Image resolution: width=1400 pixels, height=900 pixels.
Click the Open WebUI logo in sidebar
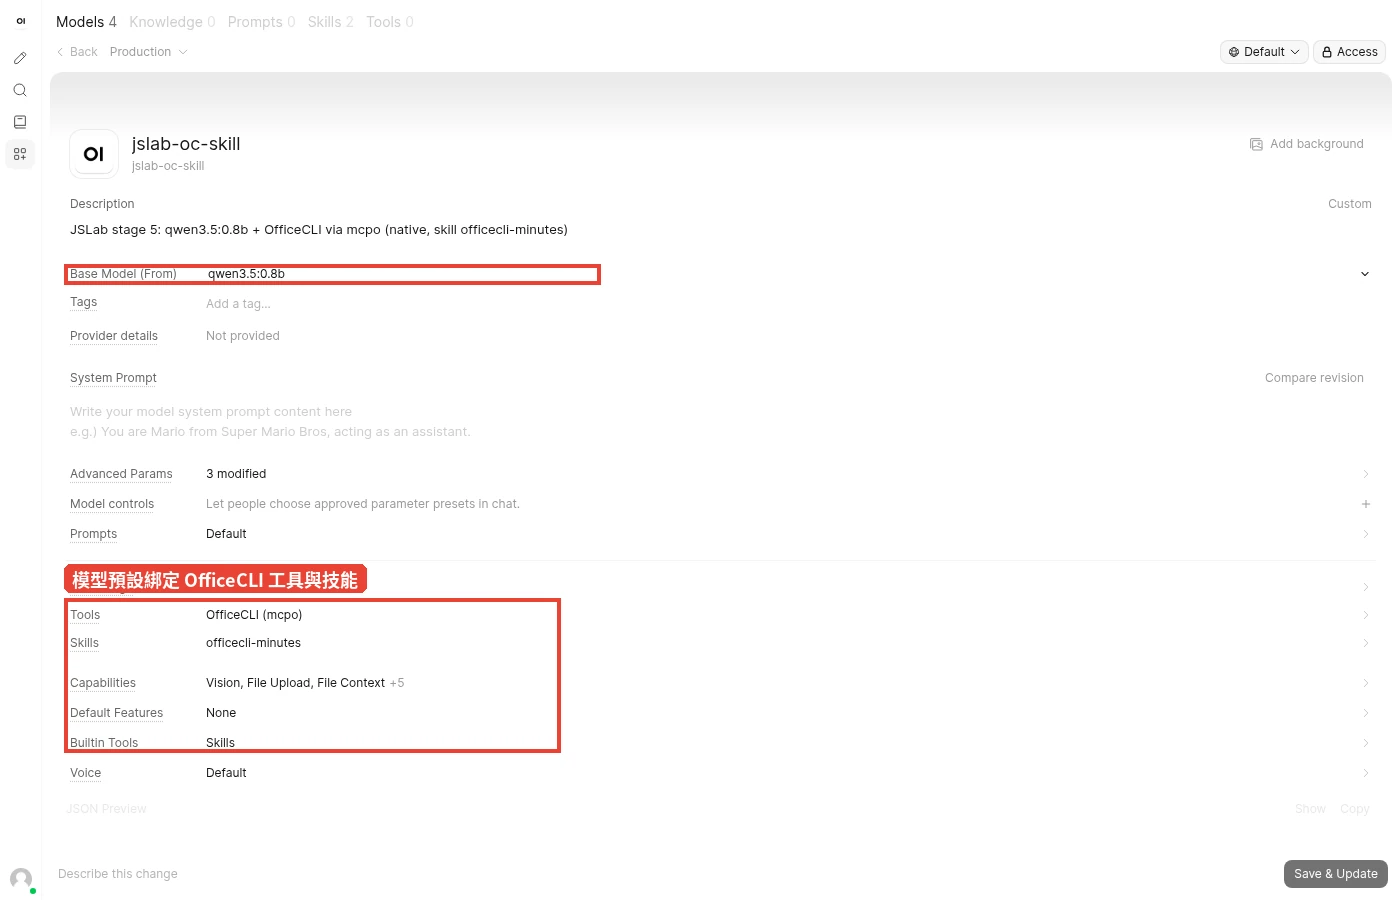point(20,21)
